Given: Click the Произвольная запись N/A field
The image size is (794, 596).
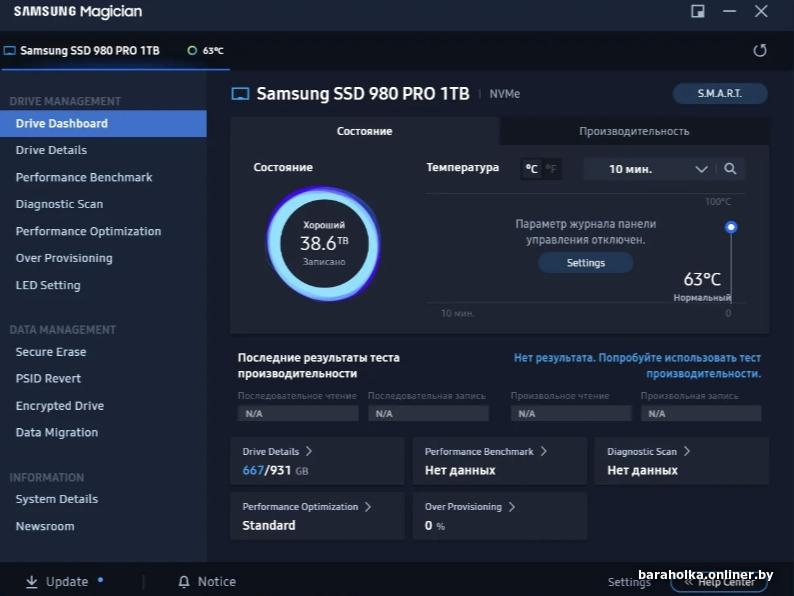Looking at the screenshot, I should click(701, 414).
